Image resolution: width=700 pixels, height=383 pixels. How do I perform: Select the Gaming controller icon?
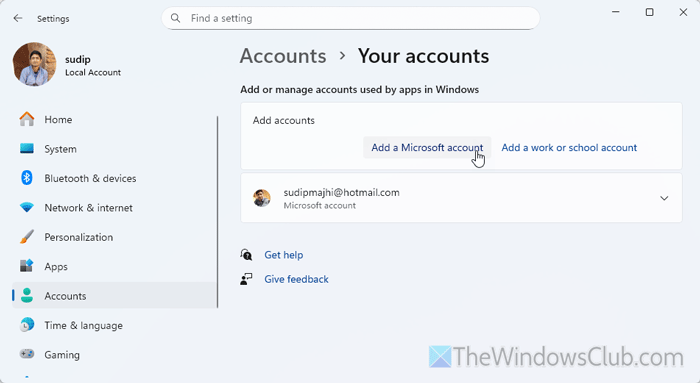coord(27,354)
